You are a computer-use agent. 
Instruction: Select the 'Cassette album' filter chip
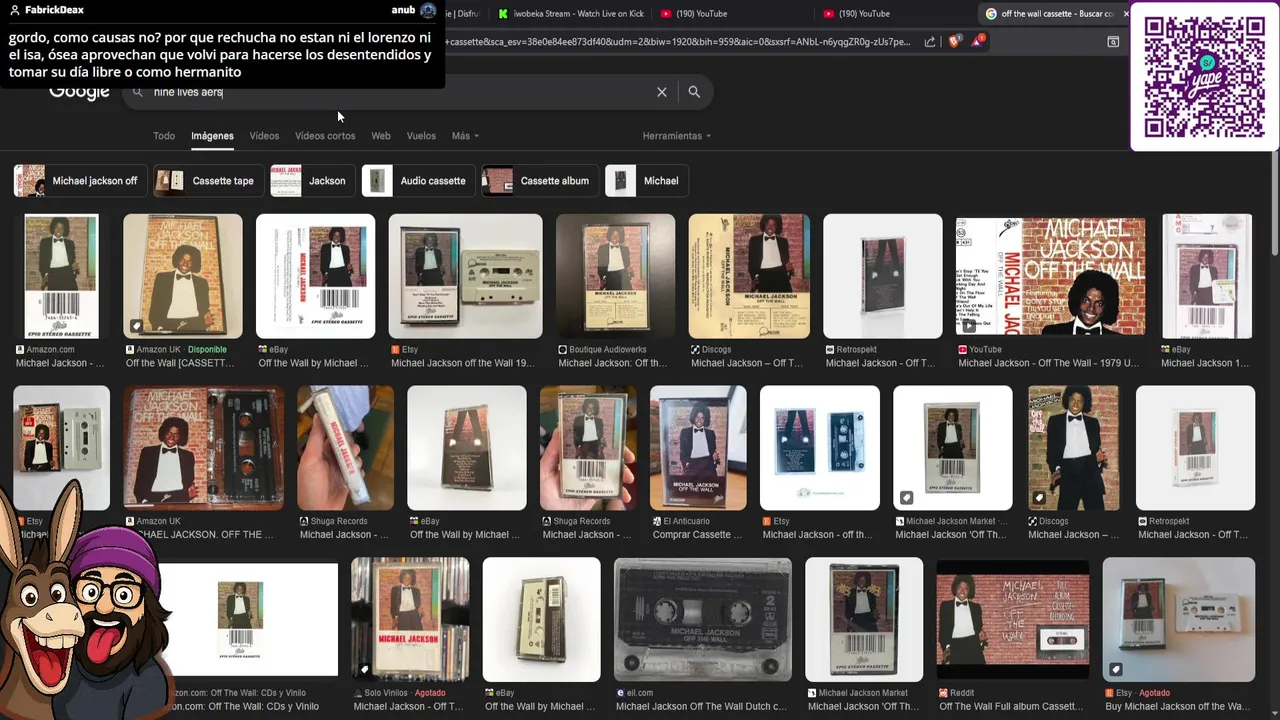point(541,181)
